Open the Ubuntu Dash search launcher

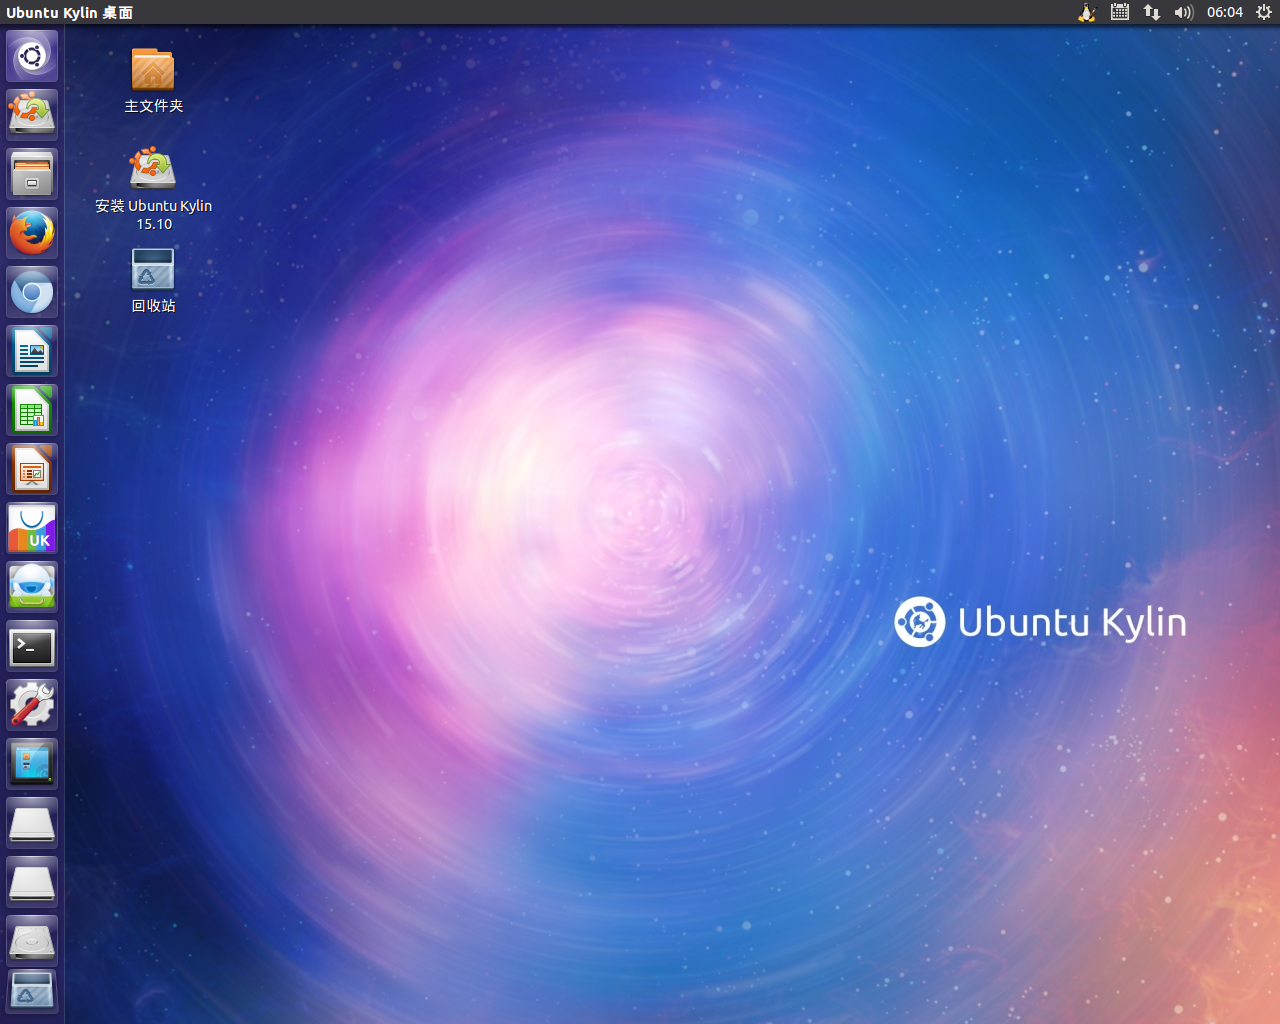pyautogui.click(x=32, y=56)
